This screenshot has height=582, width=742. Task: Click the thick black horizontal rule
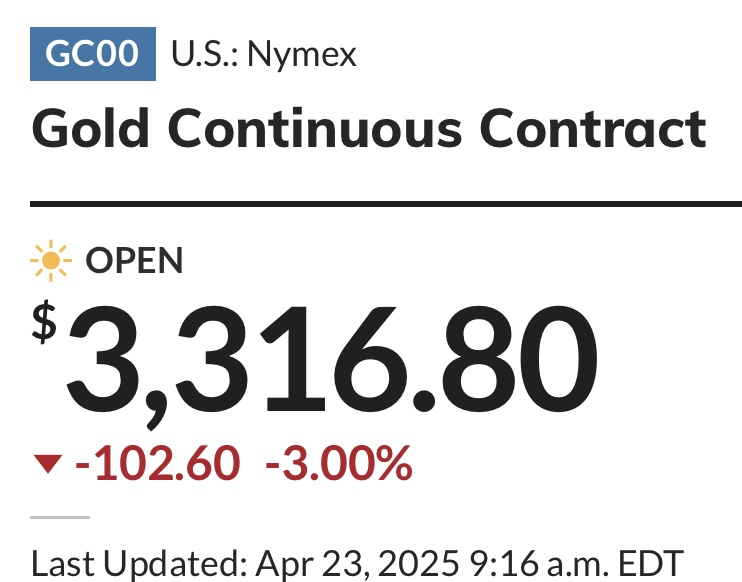(x=386, y=204)
